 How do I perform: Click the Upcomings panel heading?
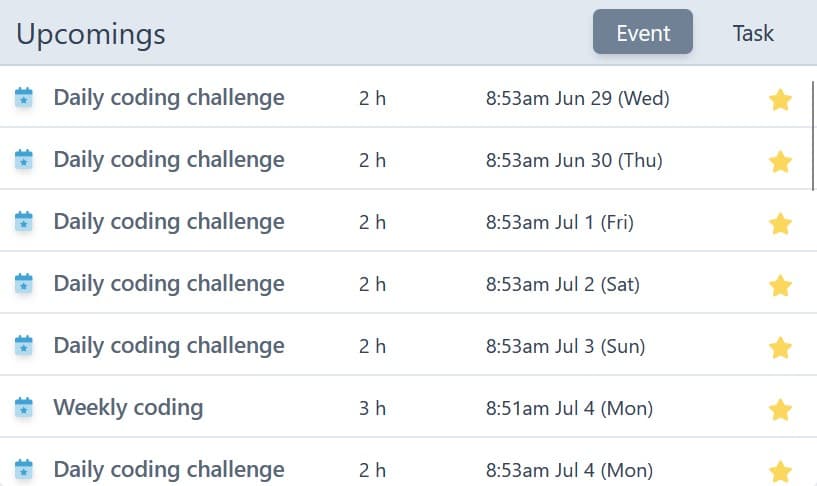pos(91,35)
